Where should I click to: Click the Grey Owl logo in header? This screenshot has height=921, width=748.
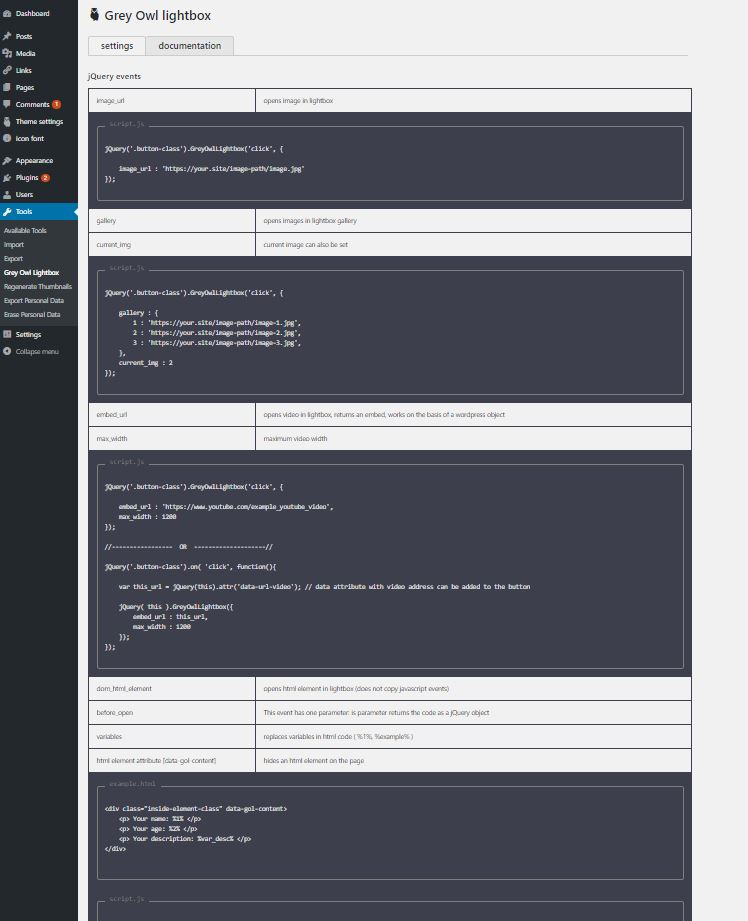(x=94, y=15)
